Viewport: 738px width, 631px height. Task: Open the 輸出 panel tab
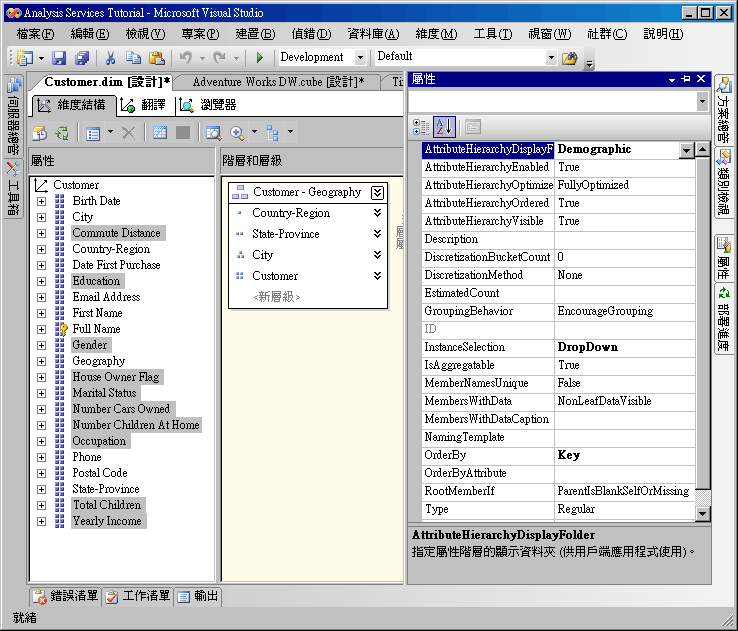pyautogui.click(x=198, y=596)
